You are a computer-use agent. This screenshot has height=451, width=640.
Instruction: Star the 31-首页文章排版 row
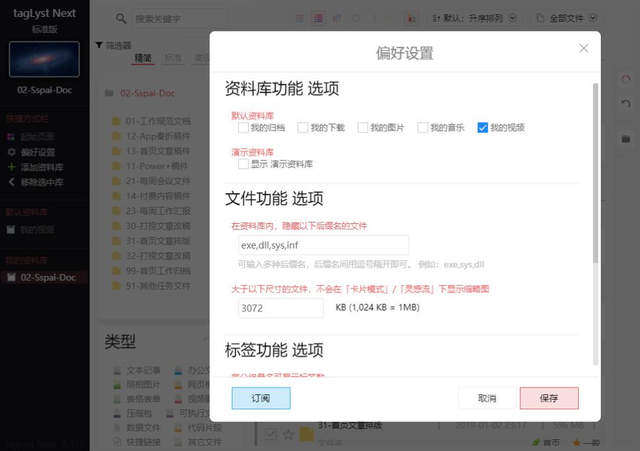click(289, 434)
